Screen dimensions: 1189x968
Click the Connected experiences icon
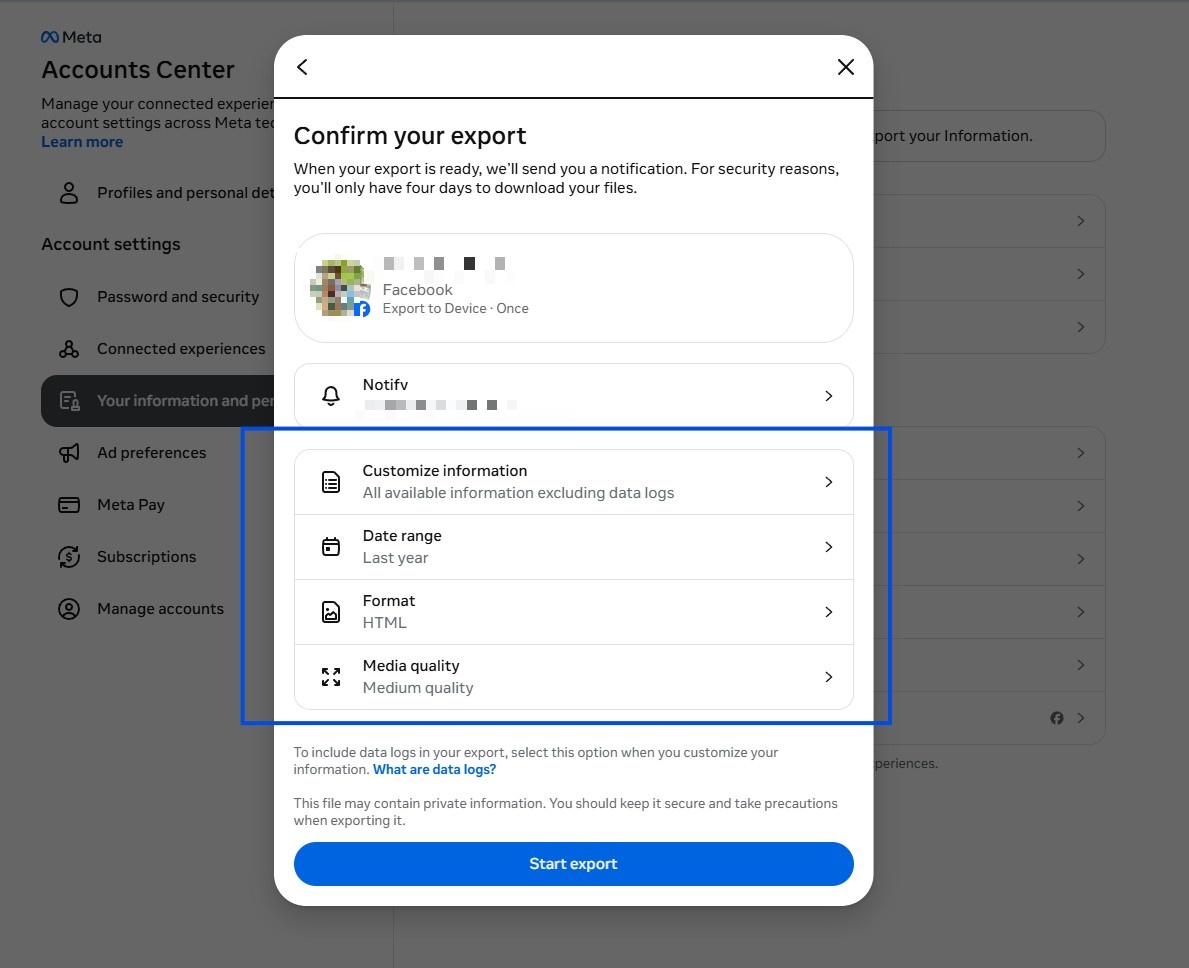point(69,349)
